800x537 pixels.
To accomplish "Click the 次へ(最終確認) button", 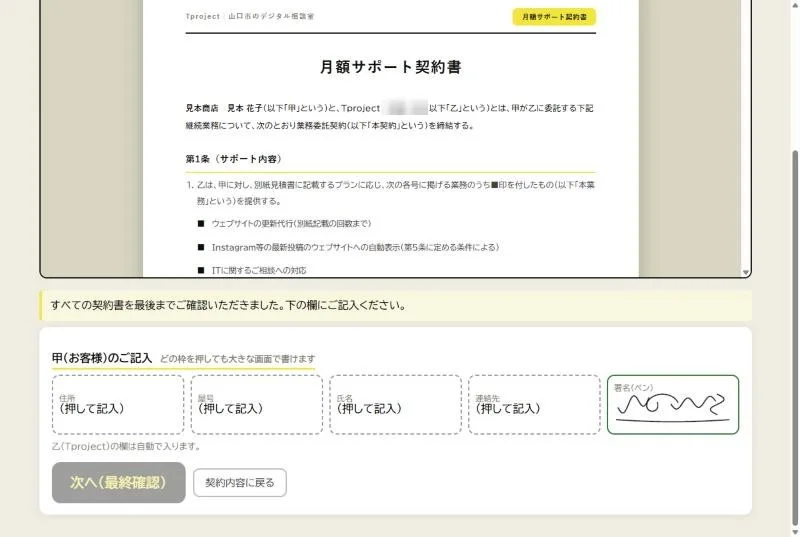I will [118, 482].
